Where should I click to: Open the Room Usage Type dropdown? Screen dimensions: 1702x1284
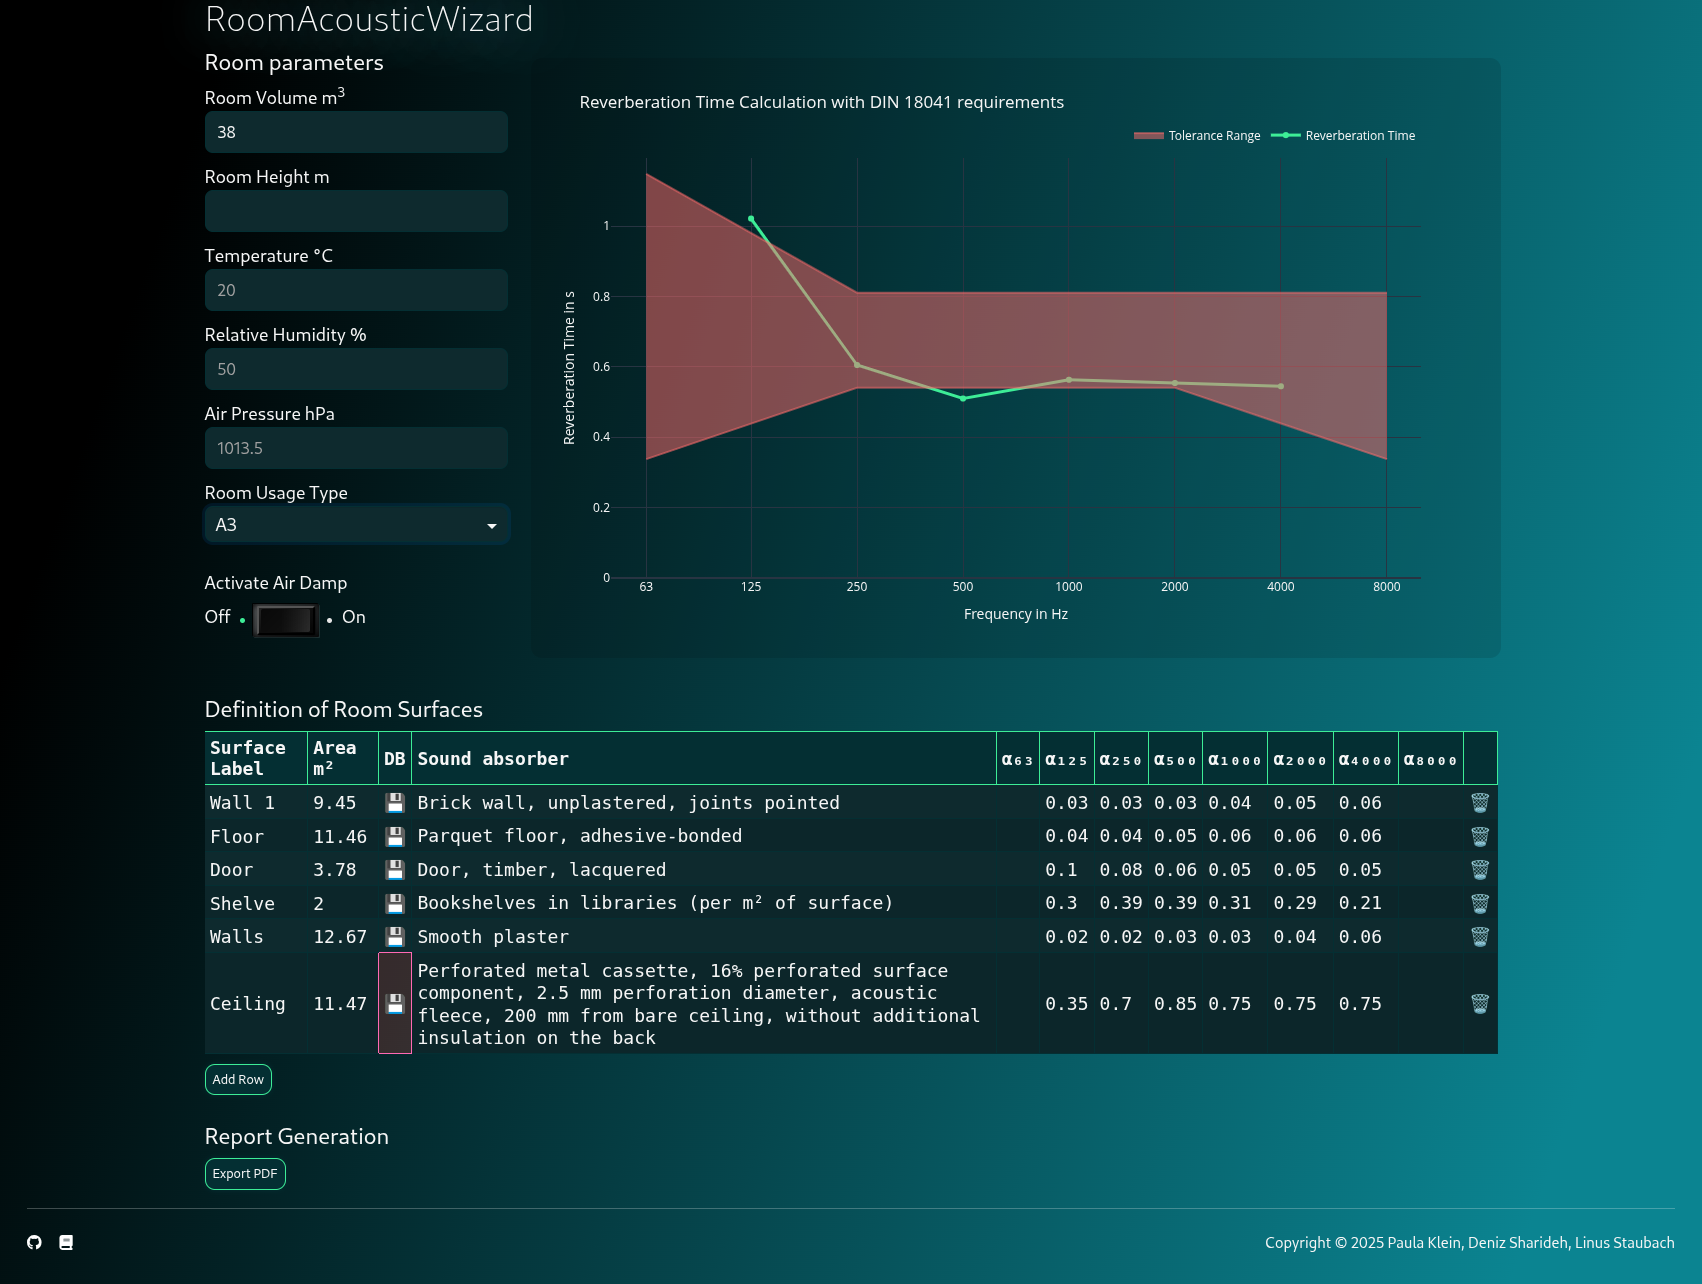pyautogui.click(x=357, y=525)
